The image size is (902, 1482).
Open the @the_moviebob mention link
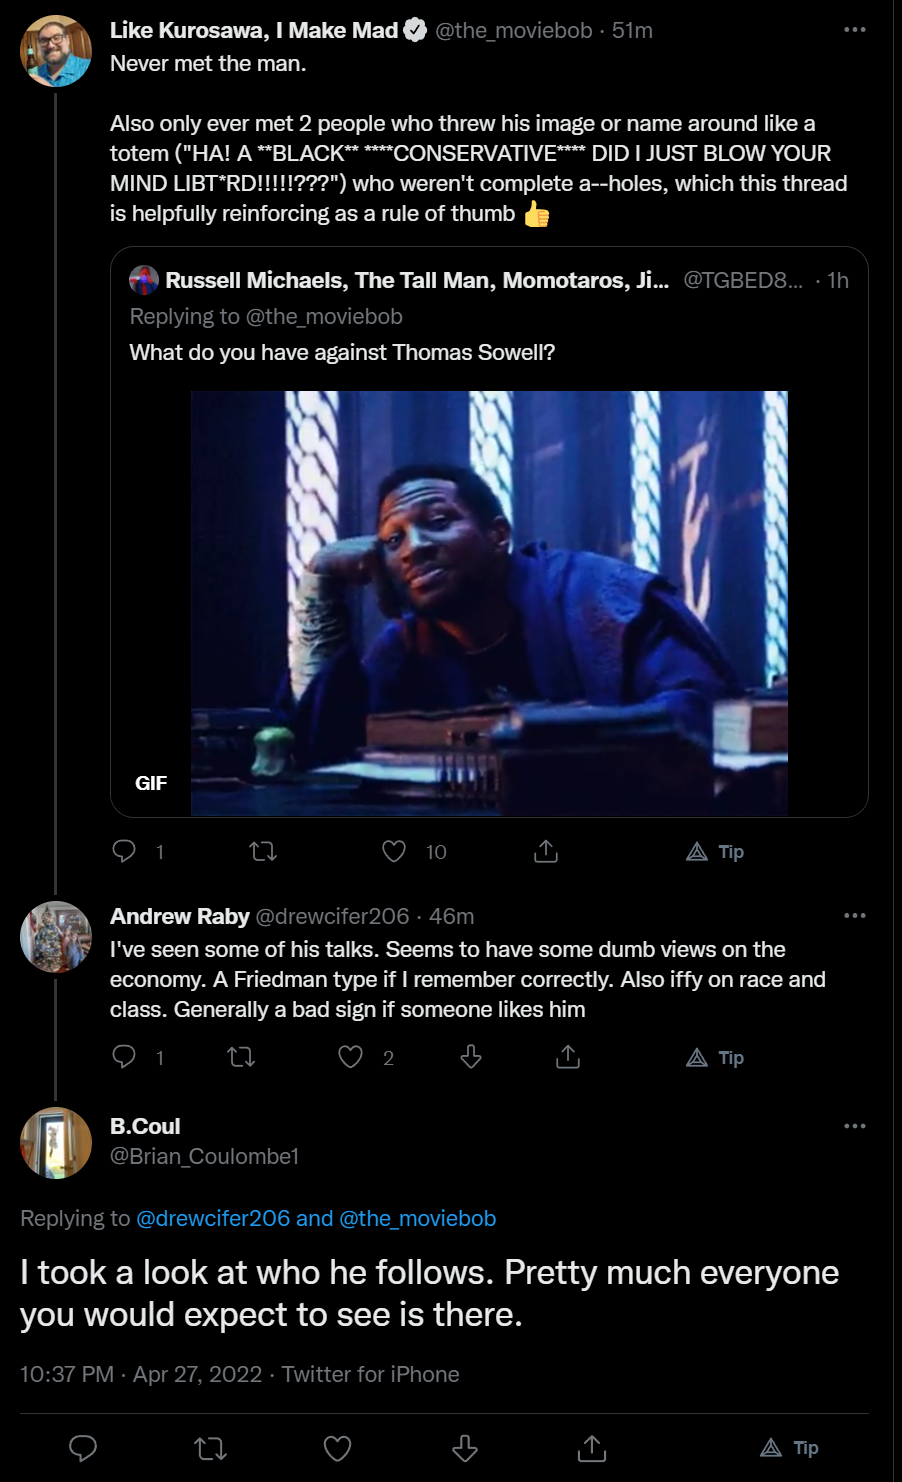[x=418, y=1218]
